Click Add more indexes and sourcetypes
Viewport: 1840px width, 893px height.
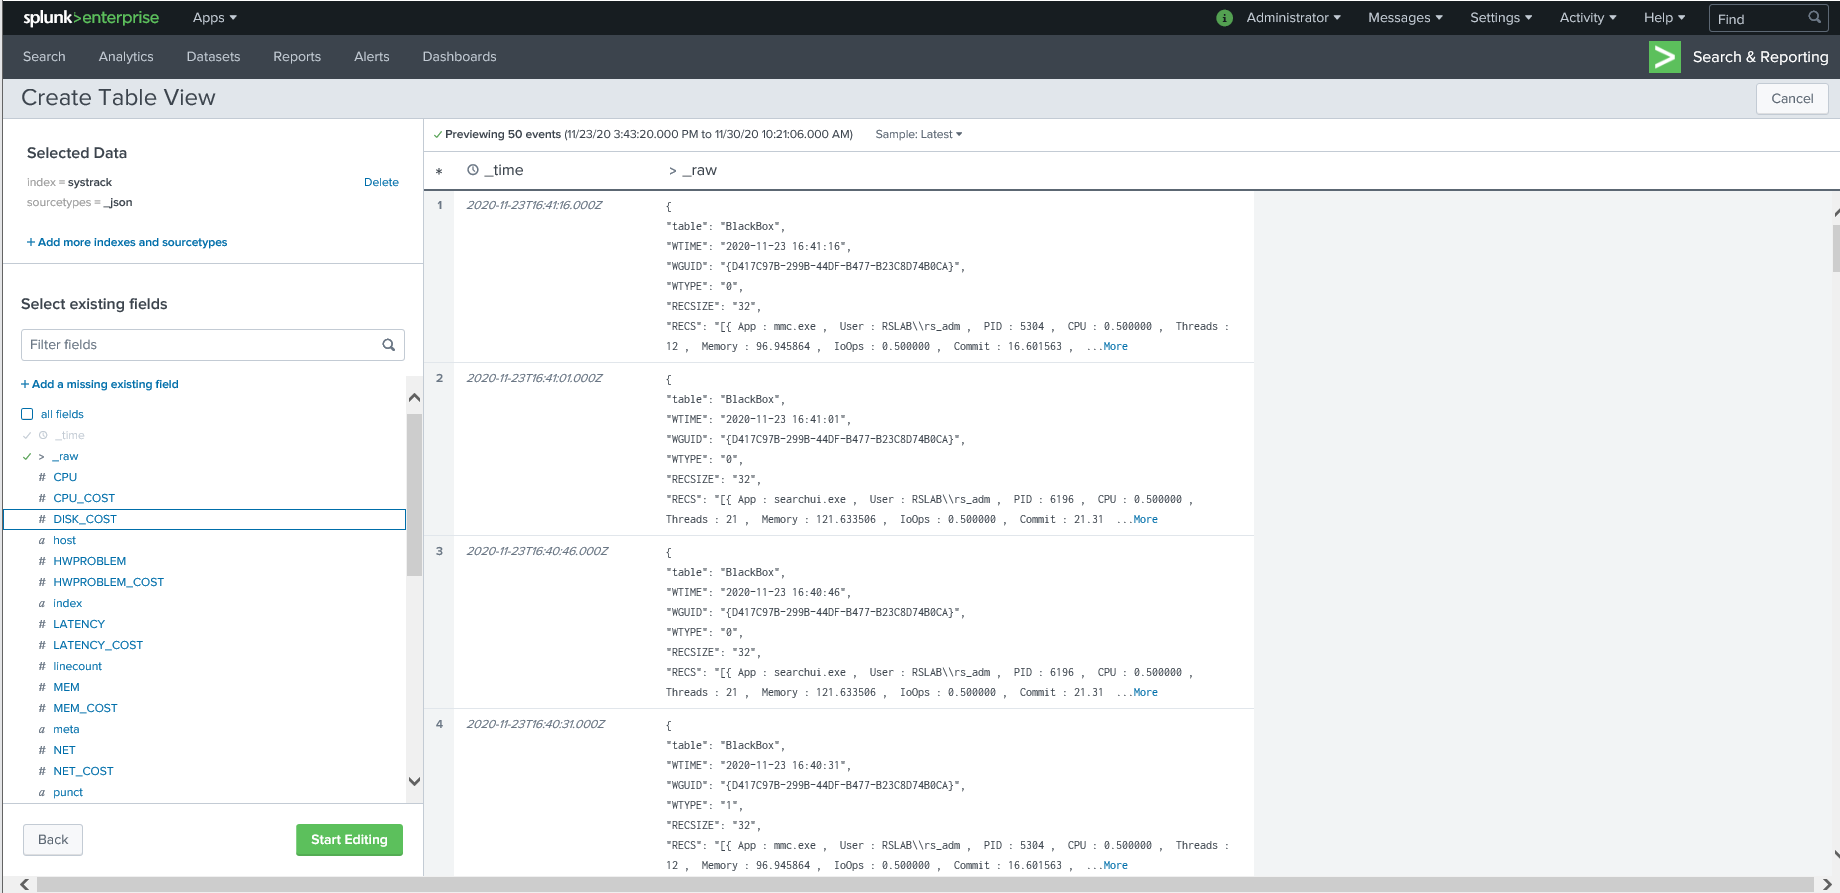(x=127, y=242)
